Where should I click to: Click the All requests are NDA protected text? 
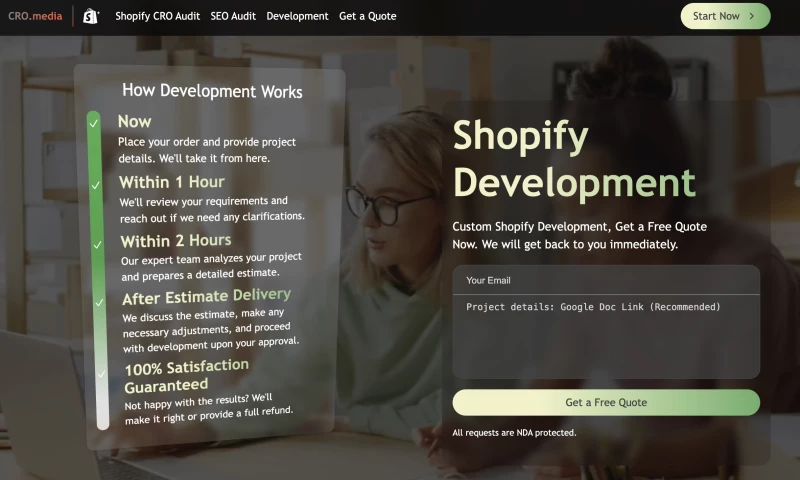[514, 433]
